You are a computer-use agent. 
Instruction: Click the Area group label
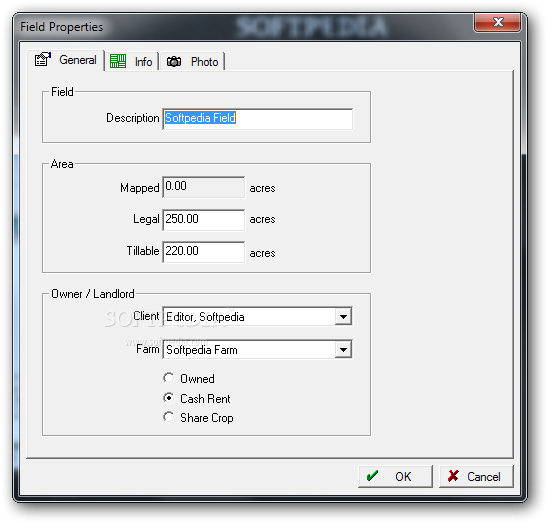[x=62, y=164]
